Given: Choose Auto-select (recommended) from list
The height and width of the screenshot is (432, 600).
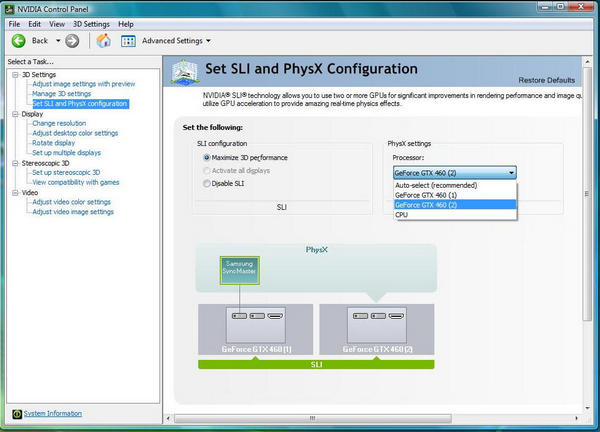Looking at the screenshot, I should click(455, 185).
